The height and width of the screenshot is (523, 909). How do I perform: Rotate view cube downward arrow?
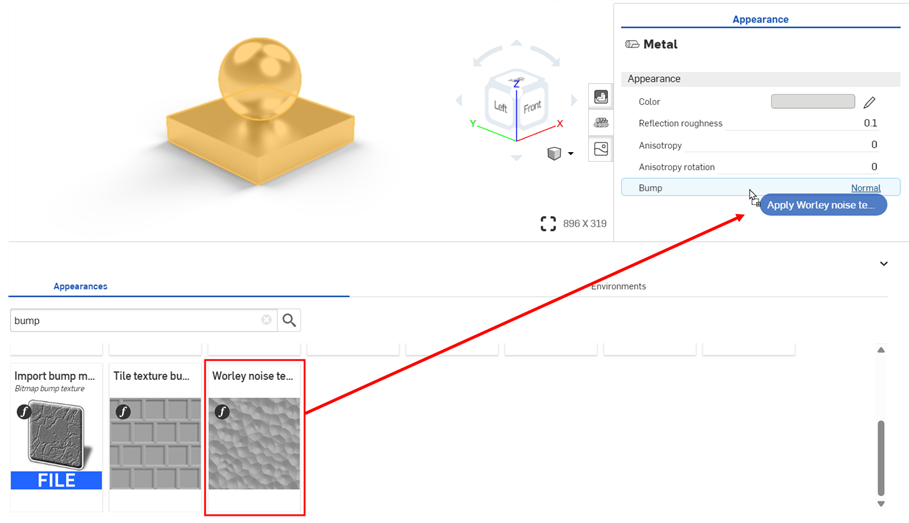pyautogui.click(x=517, y=158)
